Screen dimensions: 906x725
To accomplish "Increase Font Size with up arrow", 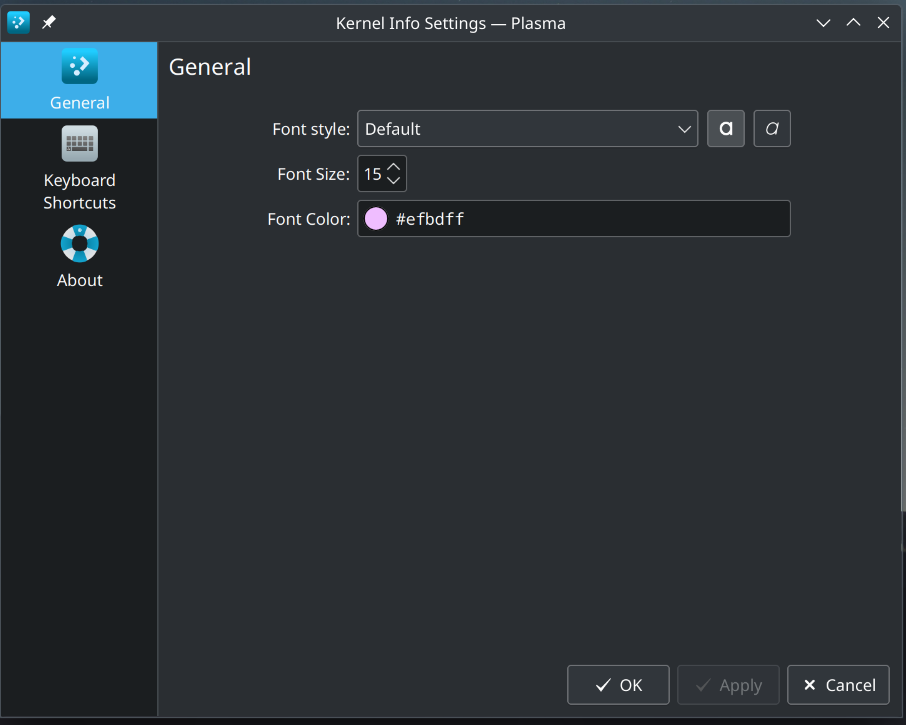I will tap(393, 166).
